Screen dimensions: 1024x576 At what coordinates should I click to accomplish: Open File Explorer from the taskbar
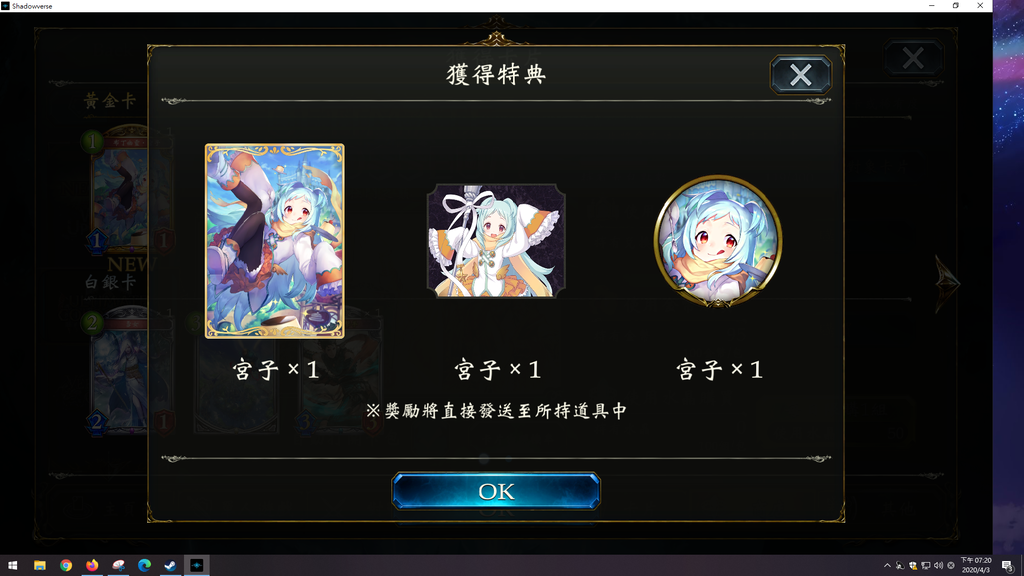[x=40, y=566]
